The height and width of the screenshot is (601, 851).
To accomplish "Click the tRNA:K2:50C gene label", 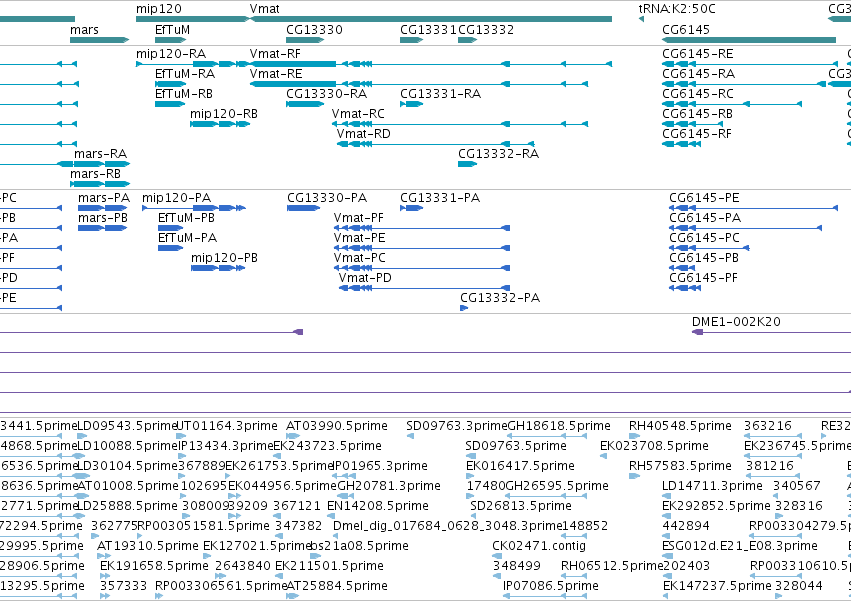I will [x=677, y=9].
